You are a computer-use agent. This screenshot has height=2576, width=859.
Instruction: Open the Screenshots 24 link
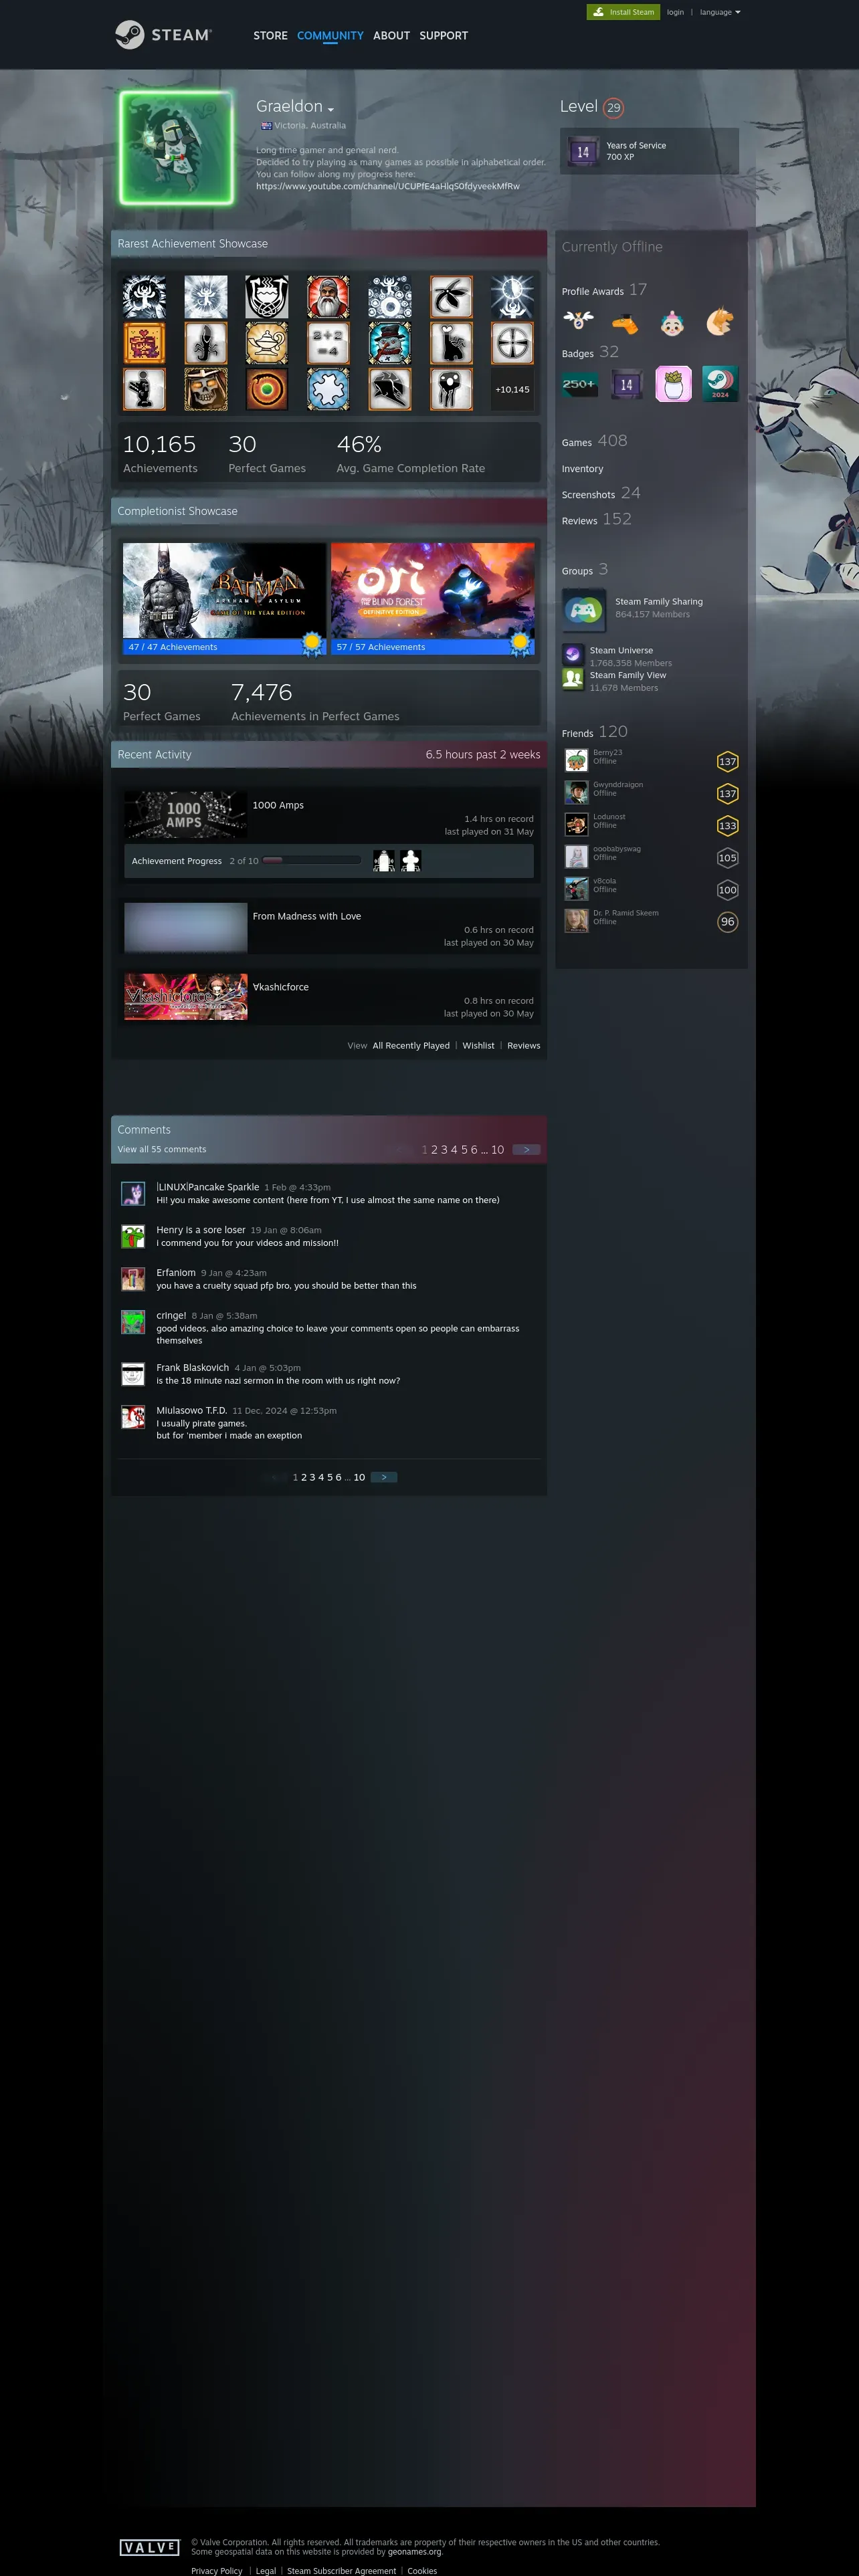[x=601, y=493]
